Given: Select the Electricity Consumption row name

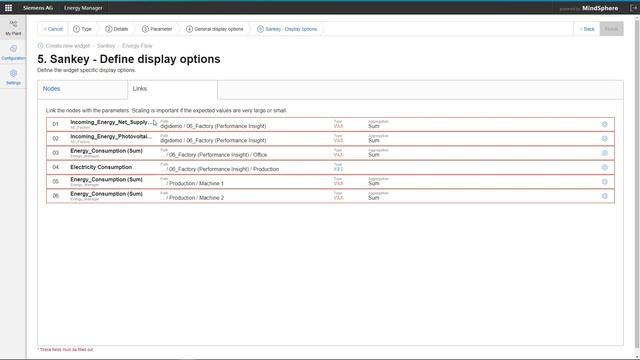Looking at the screenshot, I should point(101,167).
